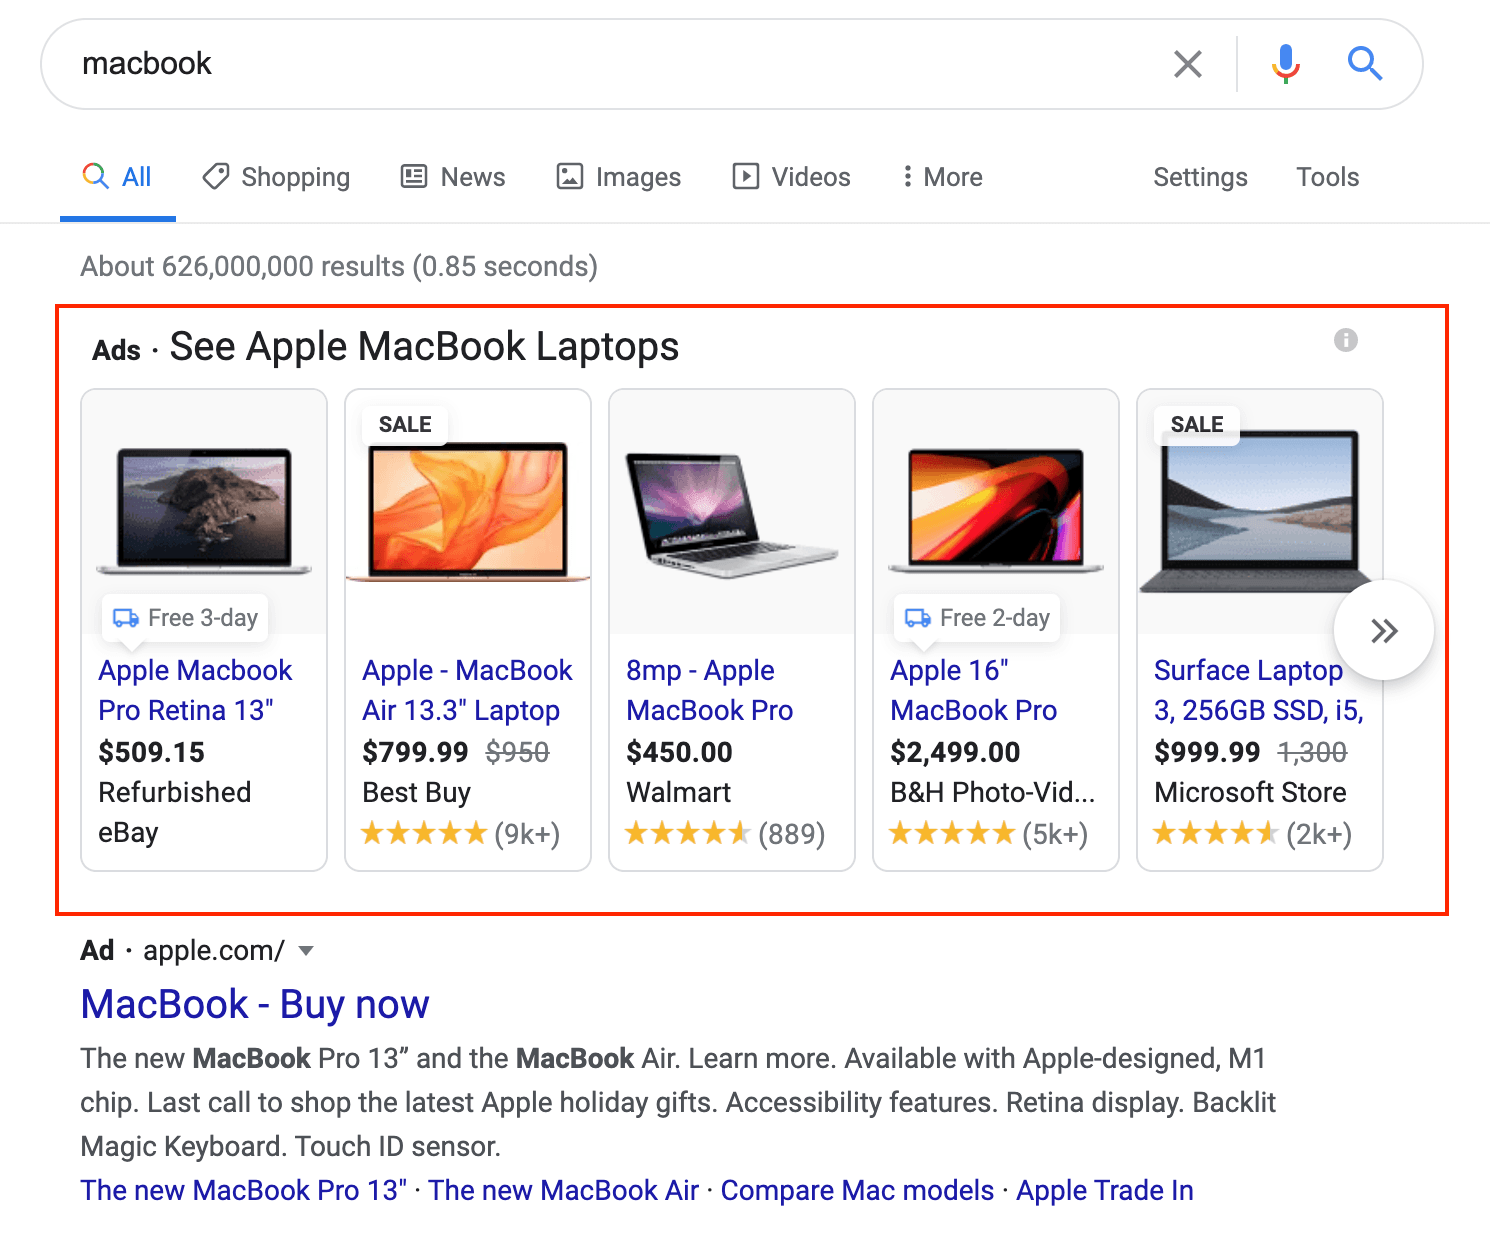Click See Apple MacBook Laptops heading
The height and width of the screenshot is (1256, 1490).
[424, 346]
